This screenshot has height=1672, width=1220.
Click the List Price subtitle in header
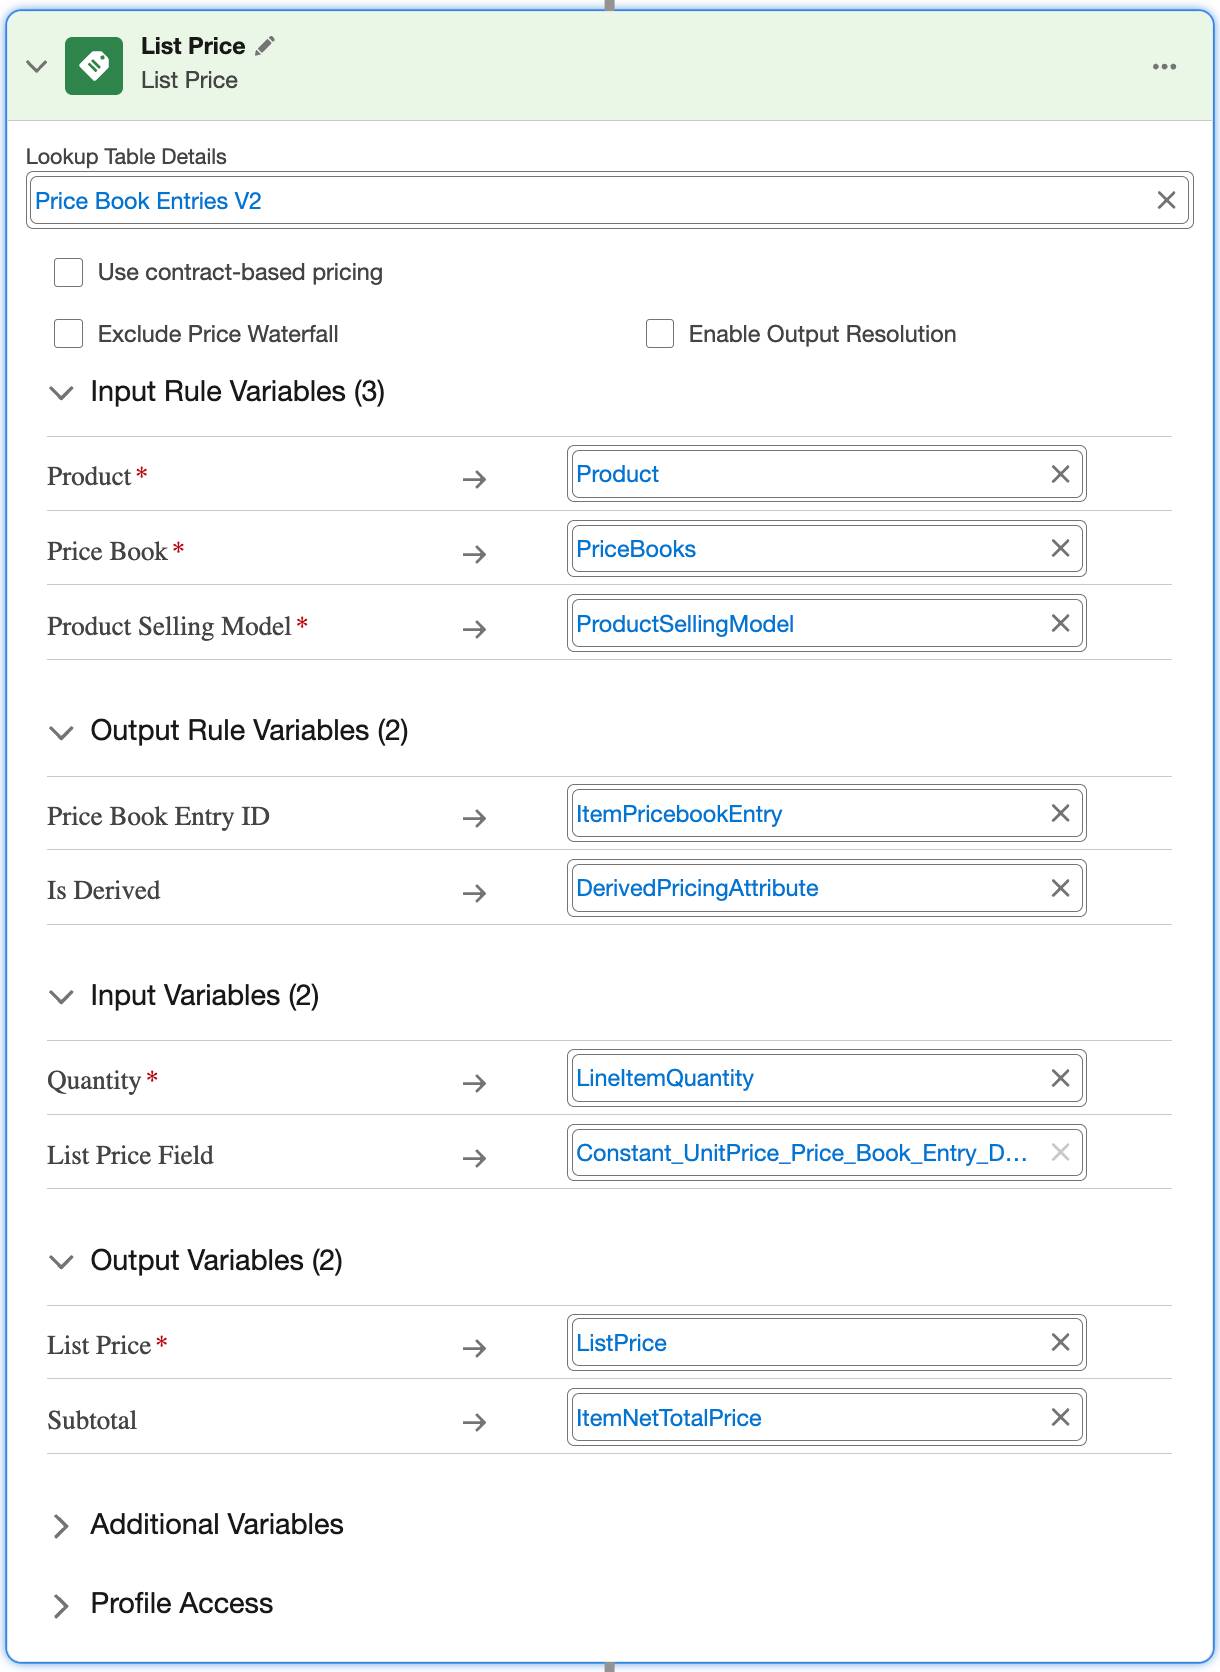[x=189, y=80]
